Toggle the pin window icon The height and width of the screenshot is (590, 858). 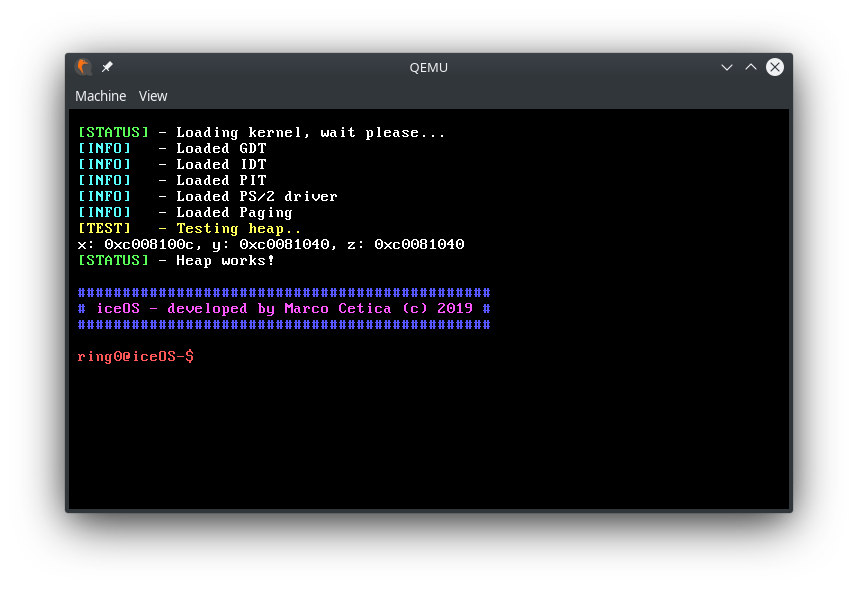coord(108,67)
